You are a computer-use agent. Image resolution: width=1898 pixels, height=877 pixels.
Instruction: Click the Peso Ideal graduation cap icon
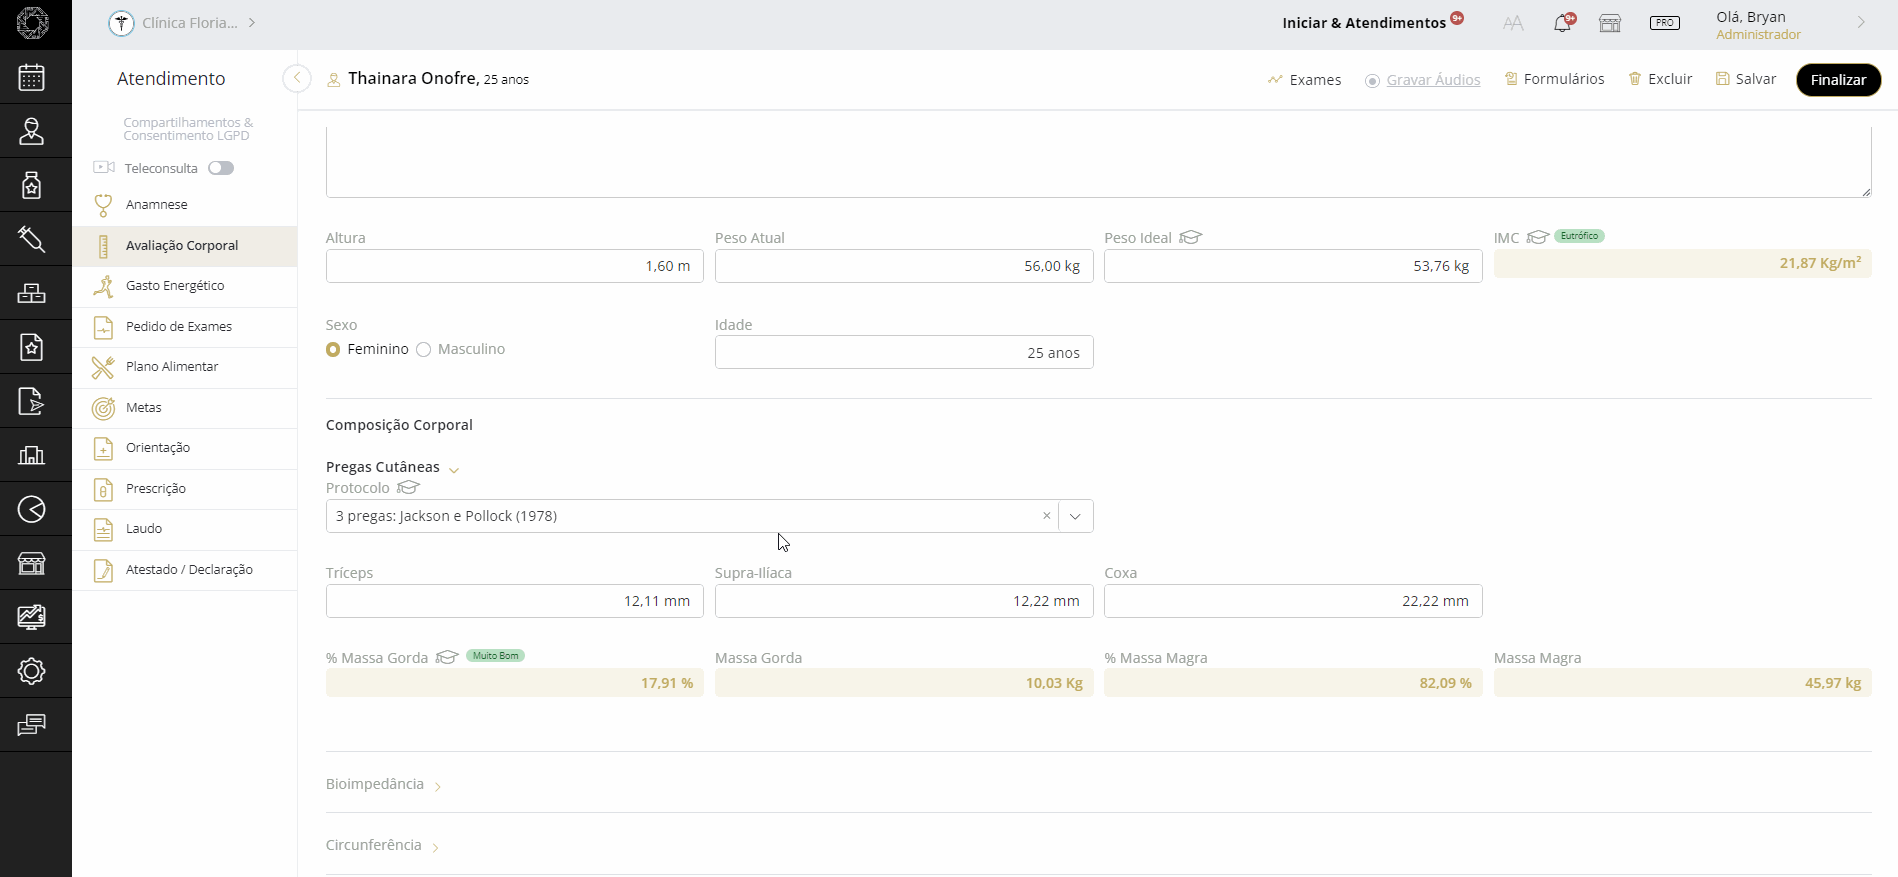click(x=1190, y=238)
